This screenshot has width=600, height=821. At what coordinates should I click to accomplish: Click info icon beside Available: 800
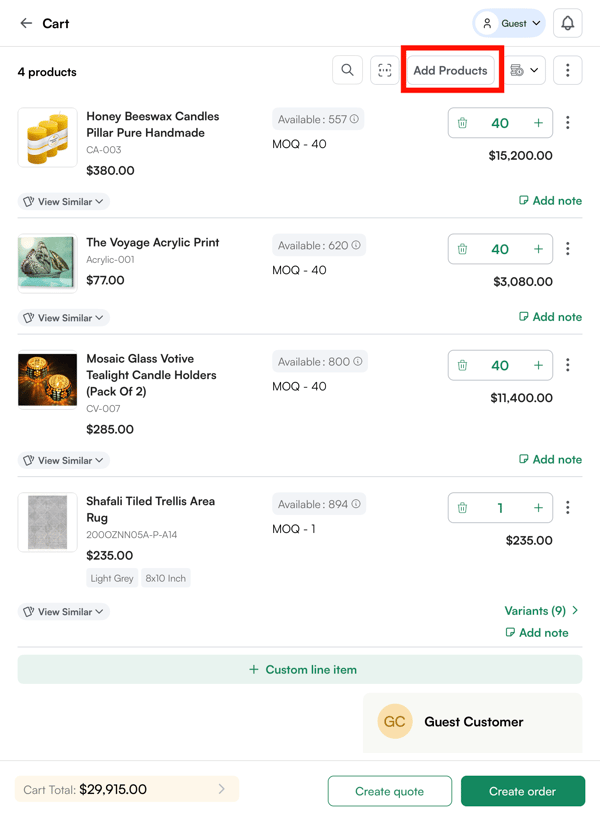(x=358, y=361)
